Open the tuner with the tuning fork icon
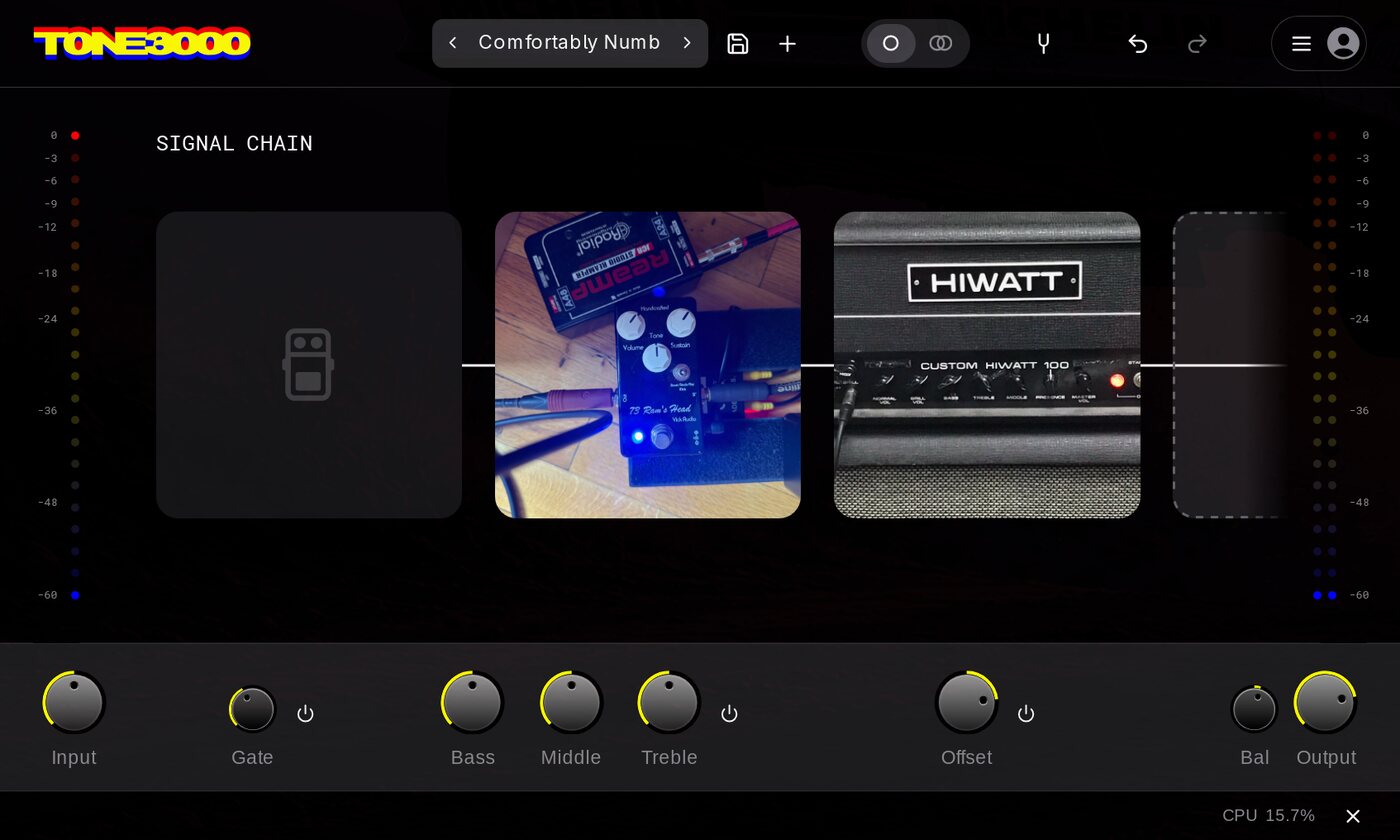Screen dimensions: 1400x840 1043,43
